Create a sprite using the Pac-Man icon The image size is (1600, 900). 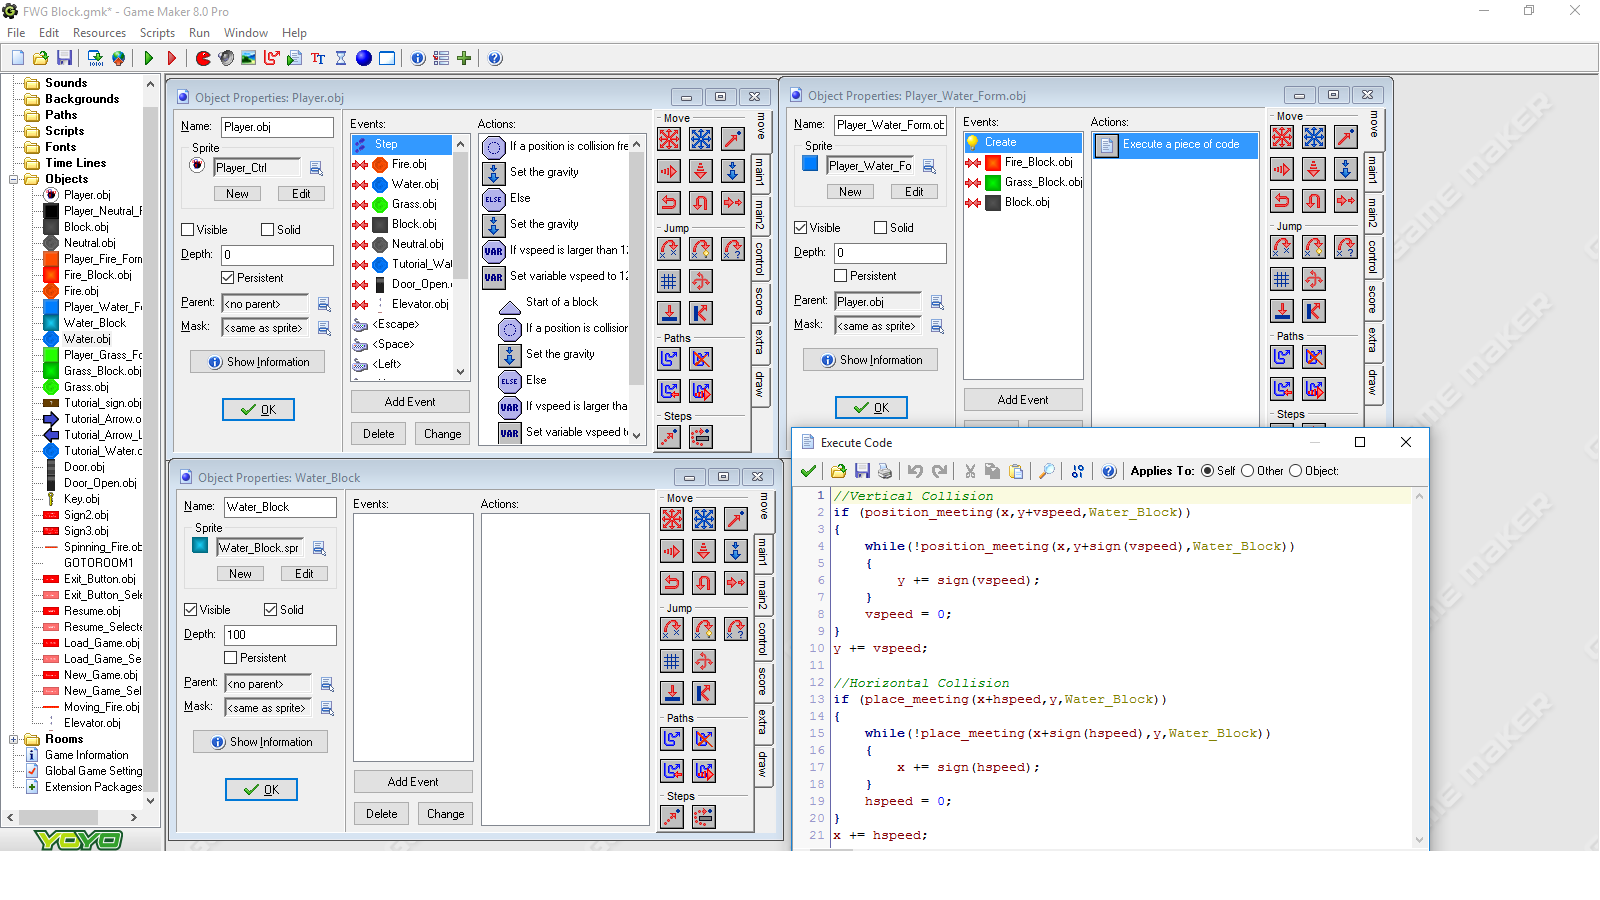(x=203, y=58)
